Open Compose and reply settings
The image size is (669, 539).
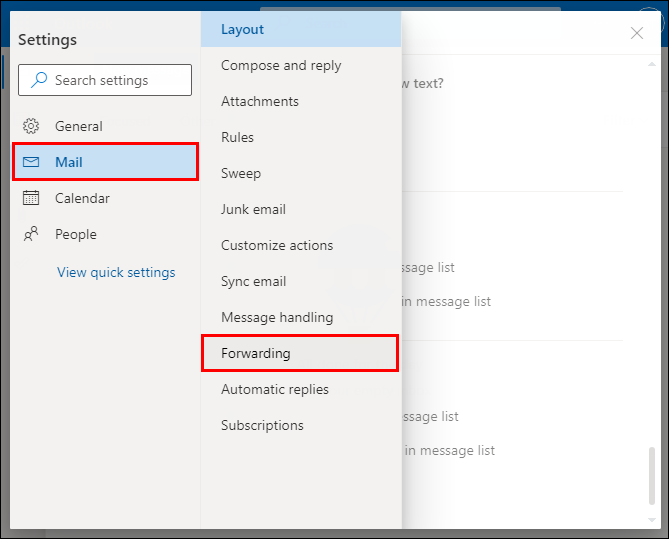point(281,65)
